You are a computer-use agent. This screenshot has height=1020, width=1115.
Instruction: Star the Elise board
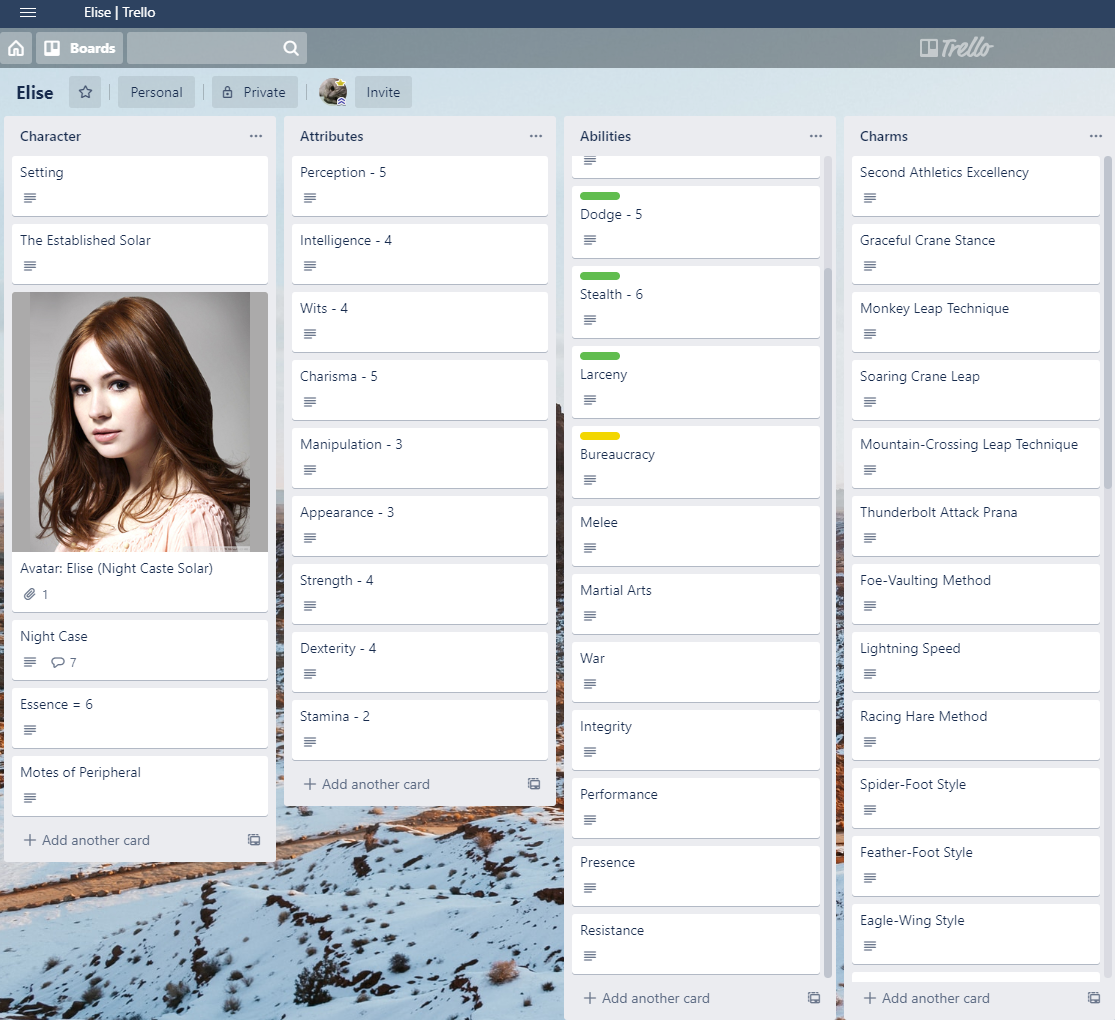(x=84, y=92)
